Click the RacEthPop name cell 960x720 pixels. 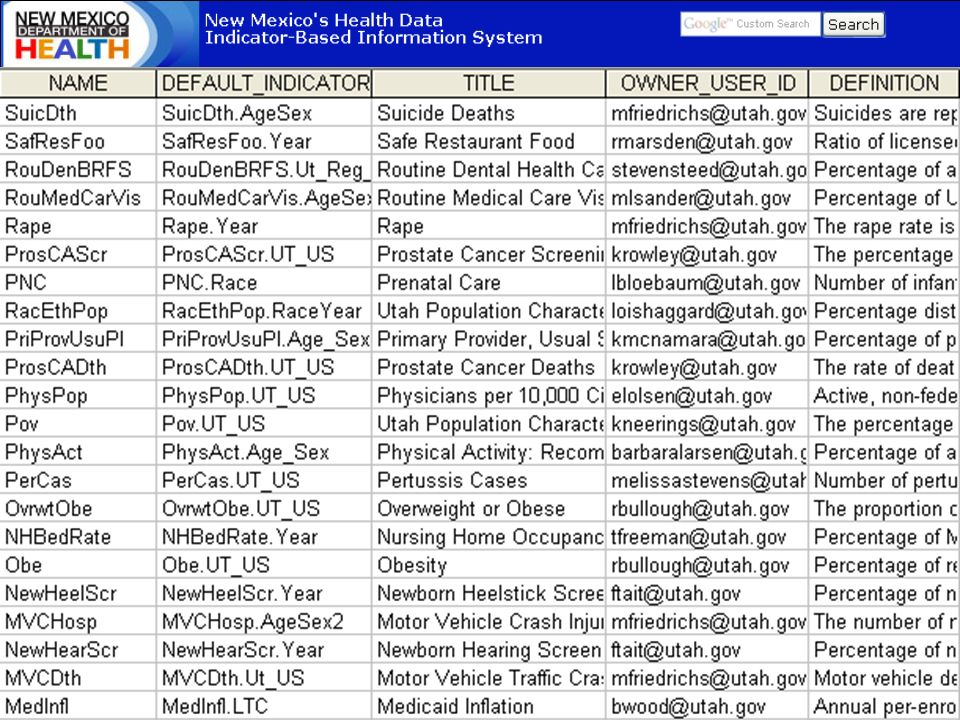pos(78,311)
